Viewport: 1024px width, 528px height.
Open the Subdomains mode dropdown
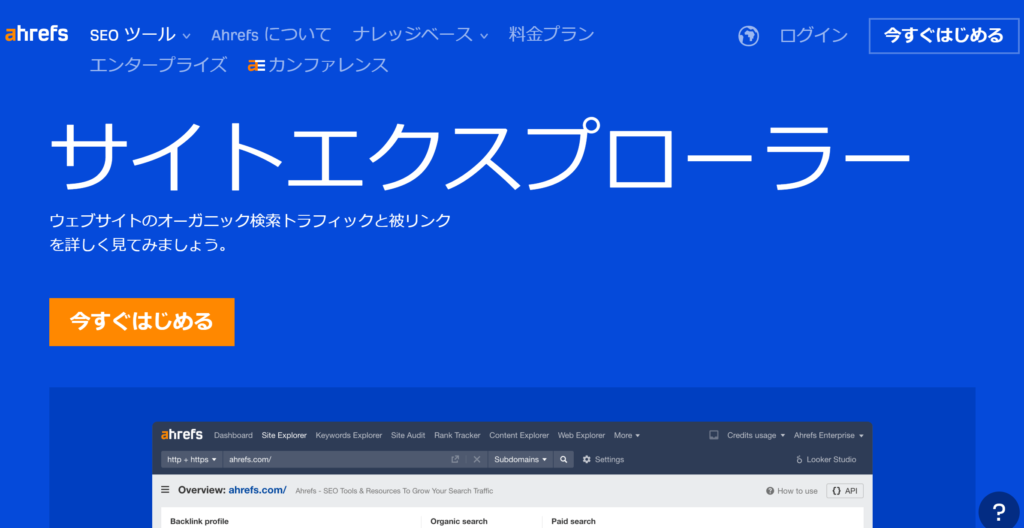click(520, 459)
